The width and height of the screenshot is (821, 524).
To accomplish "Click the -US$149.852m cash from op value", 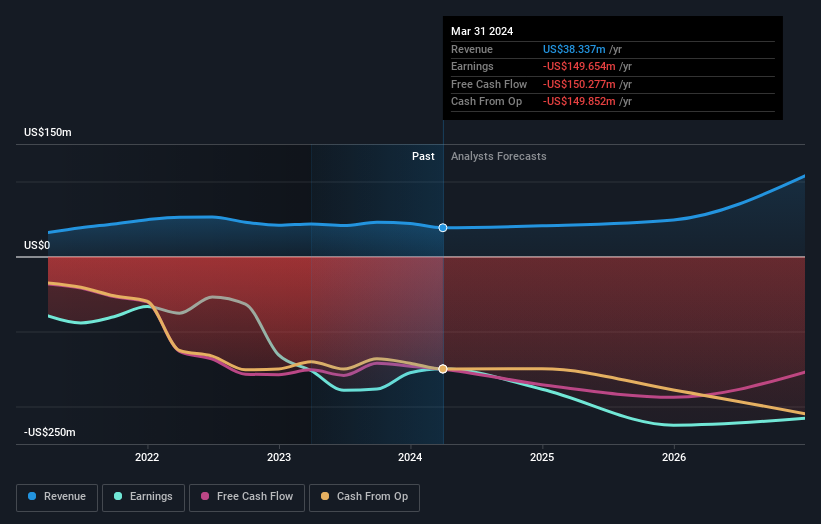I will (579, 102).
